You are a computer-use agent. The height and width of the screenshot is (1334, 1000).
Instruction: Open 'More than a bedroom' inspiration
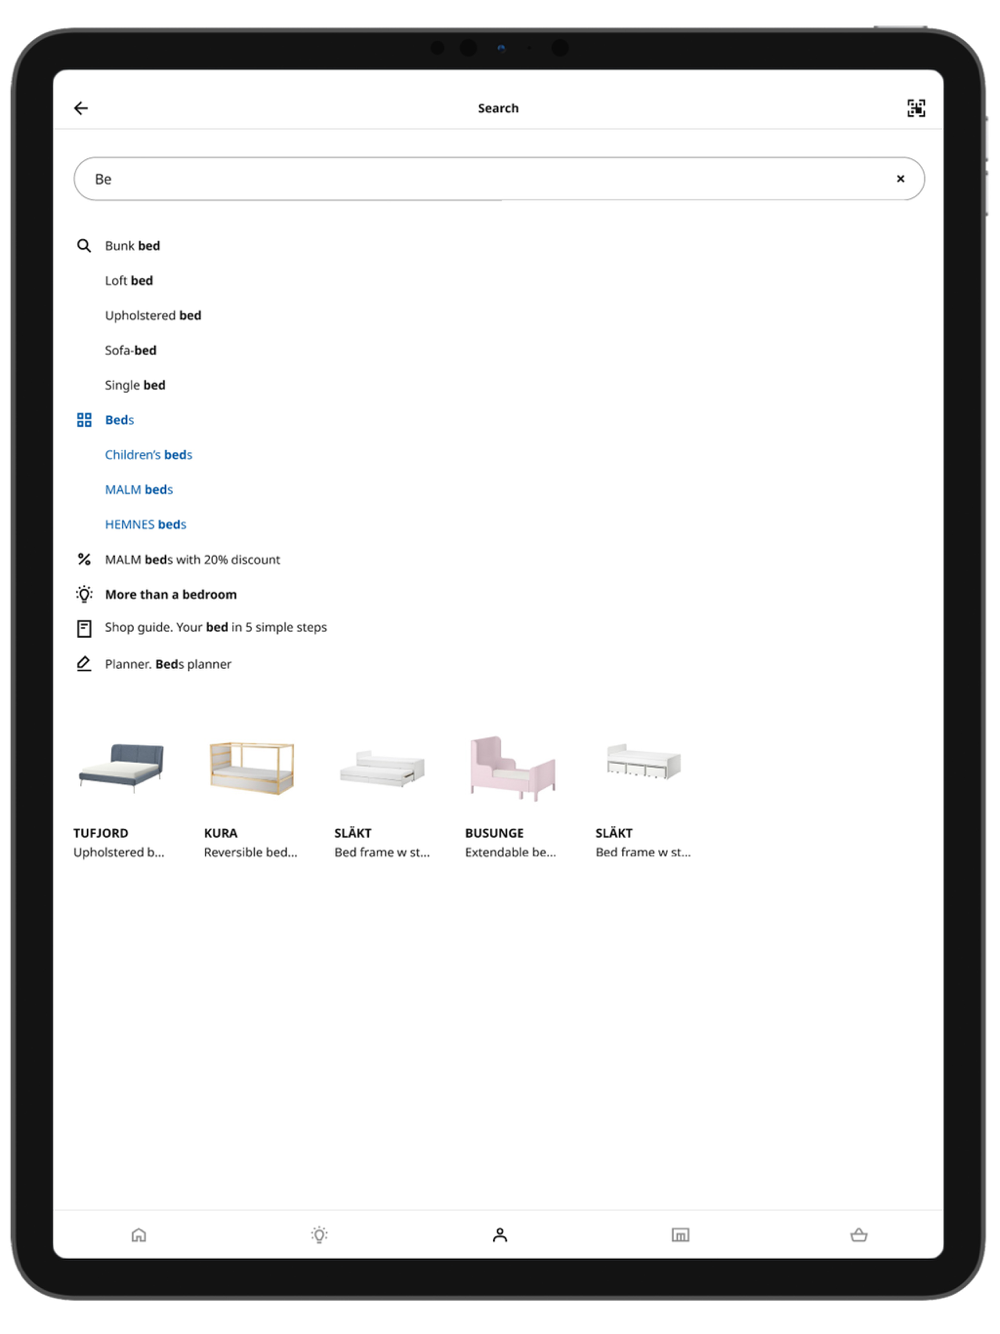click(x=171, y=595)
